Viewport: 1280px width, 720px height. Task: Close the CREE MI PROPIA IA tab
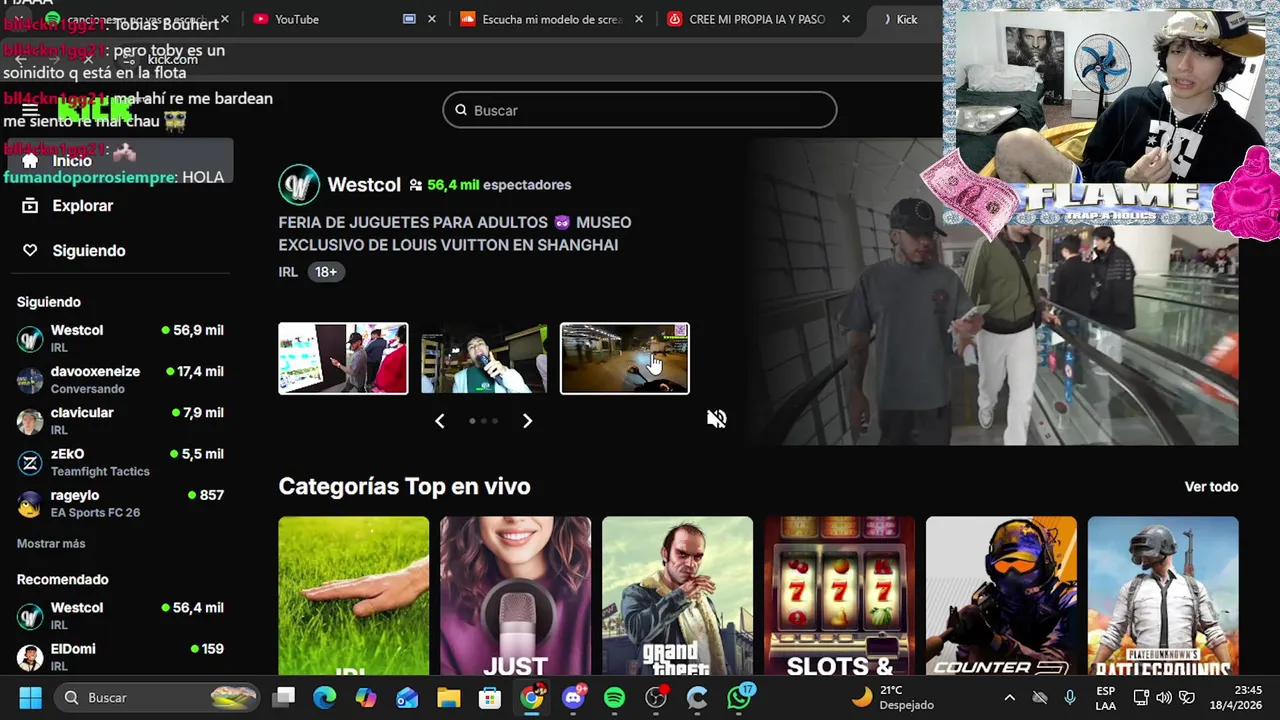(x=846, y=19)
